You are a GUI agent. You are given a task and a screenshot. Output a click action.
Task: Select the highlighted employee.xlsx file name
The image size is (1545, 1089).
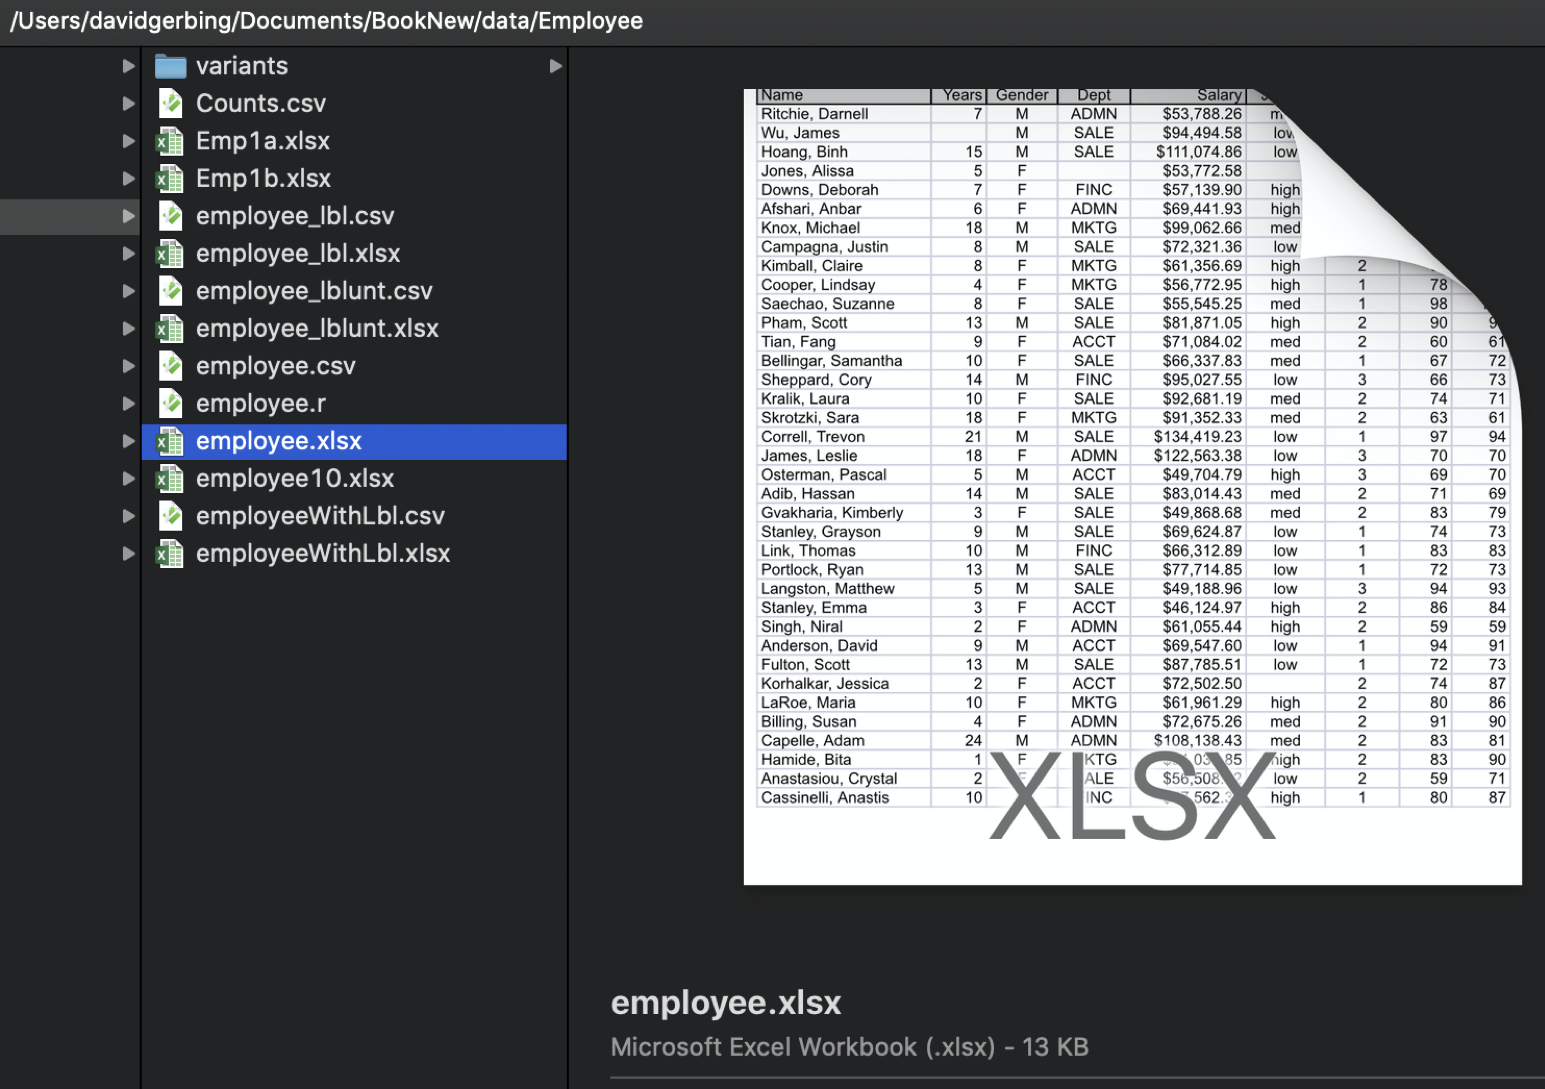click(278, 441)
